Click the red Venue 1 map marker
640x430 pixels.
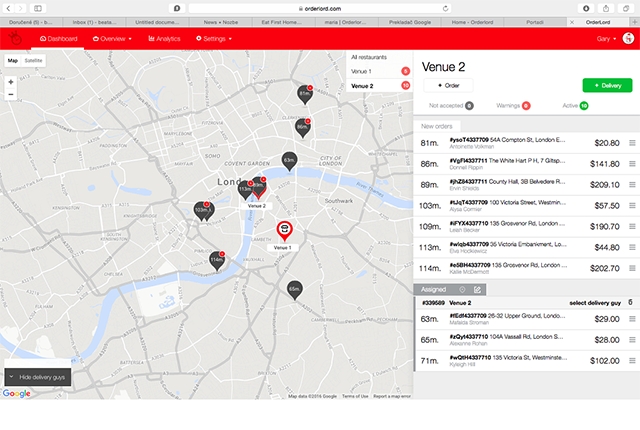[285, 231]
